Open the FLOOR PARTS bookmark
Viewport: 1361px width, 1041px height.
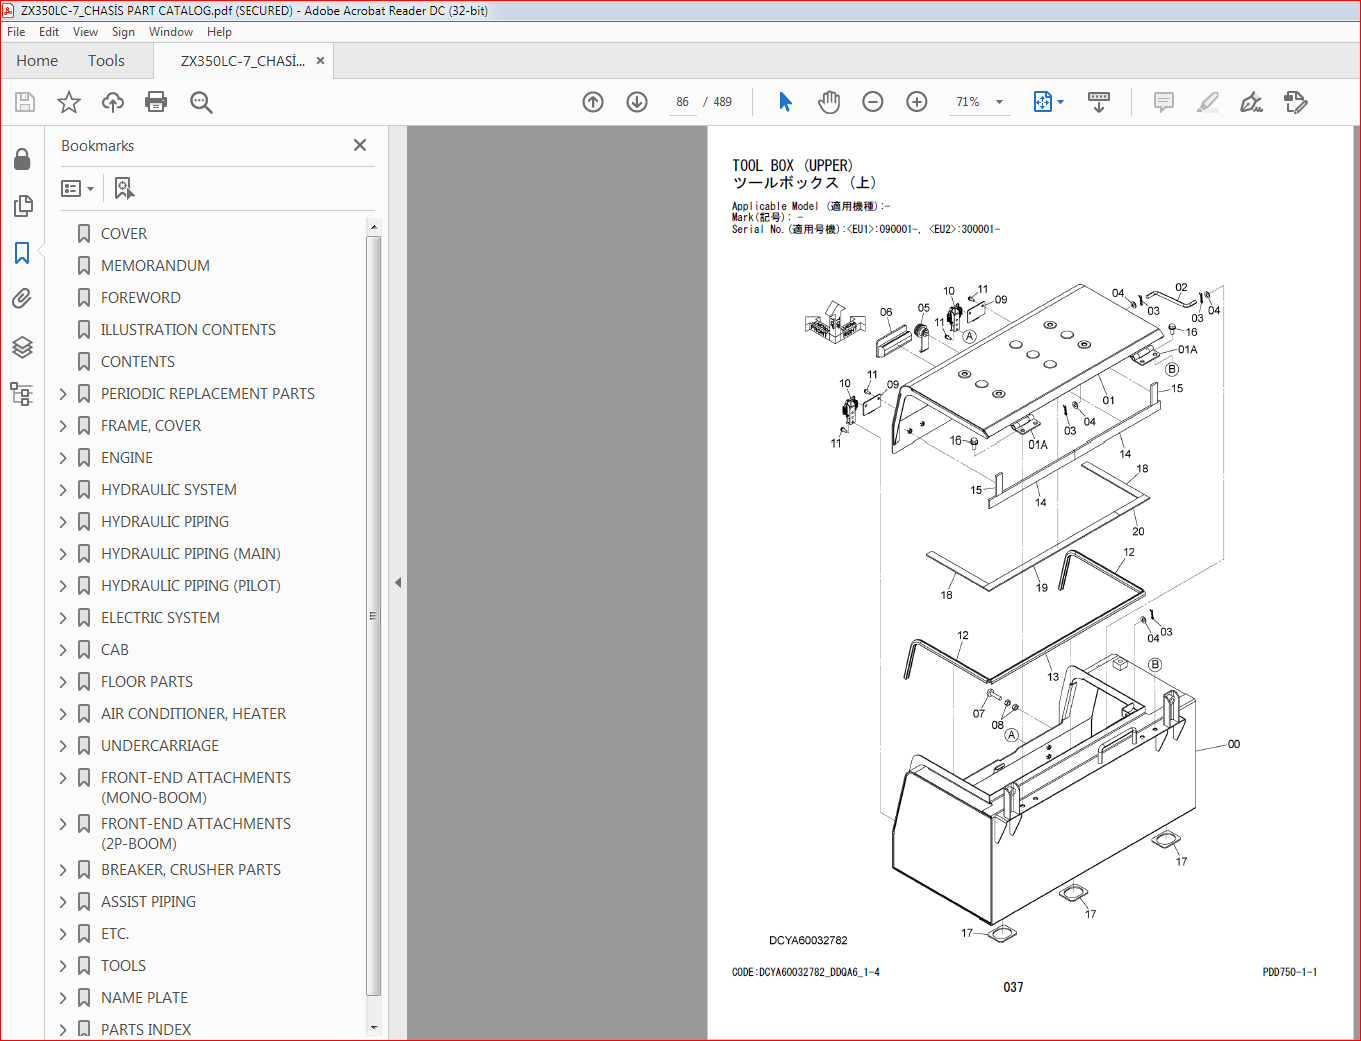(x=147, y=682)
